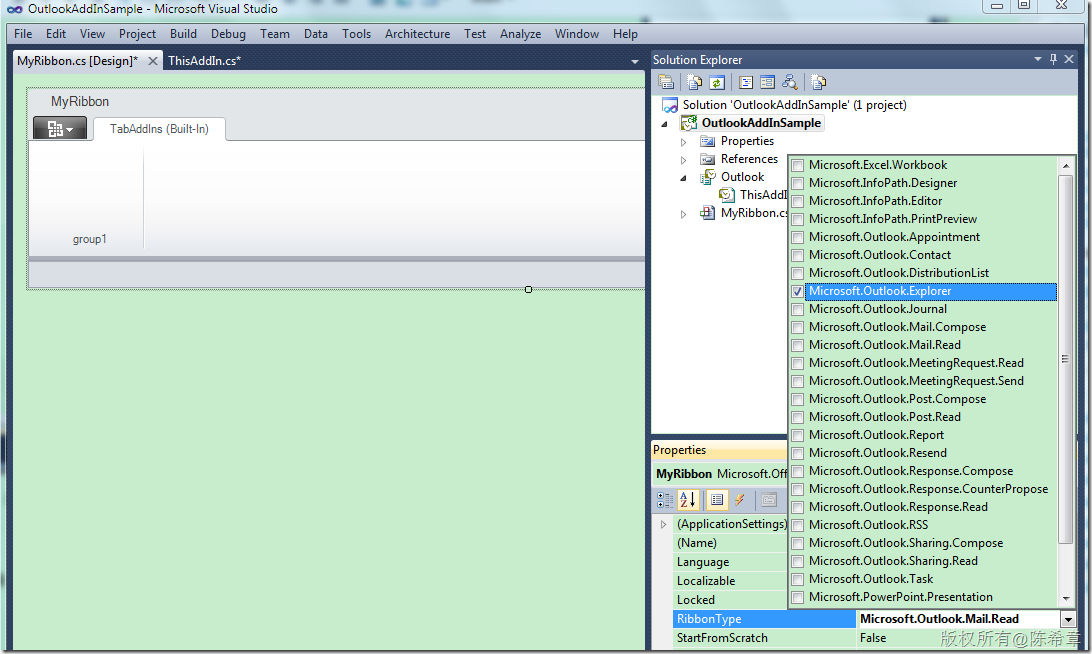The image size is (1092, 654).
Task: Close the Solution Explorer panel
Action: 1069,59
